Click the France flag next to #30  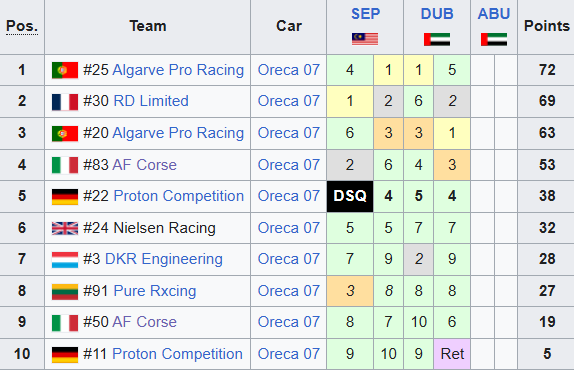65,102
